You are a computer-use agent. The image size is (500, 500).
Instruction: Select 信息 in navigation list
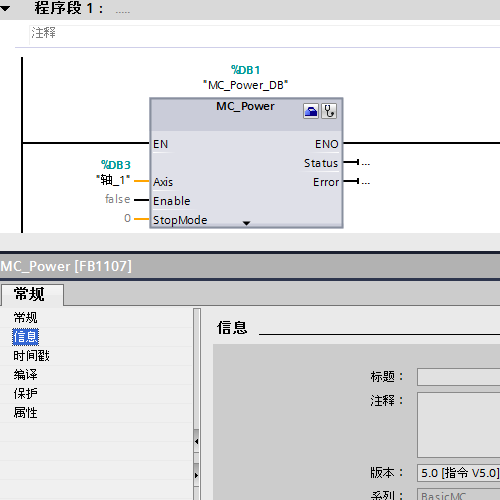point(25,337)
